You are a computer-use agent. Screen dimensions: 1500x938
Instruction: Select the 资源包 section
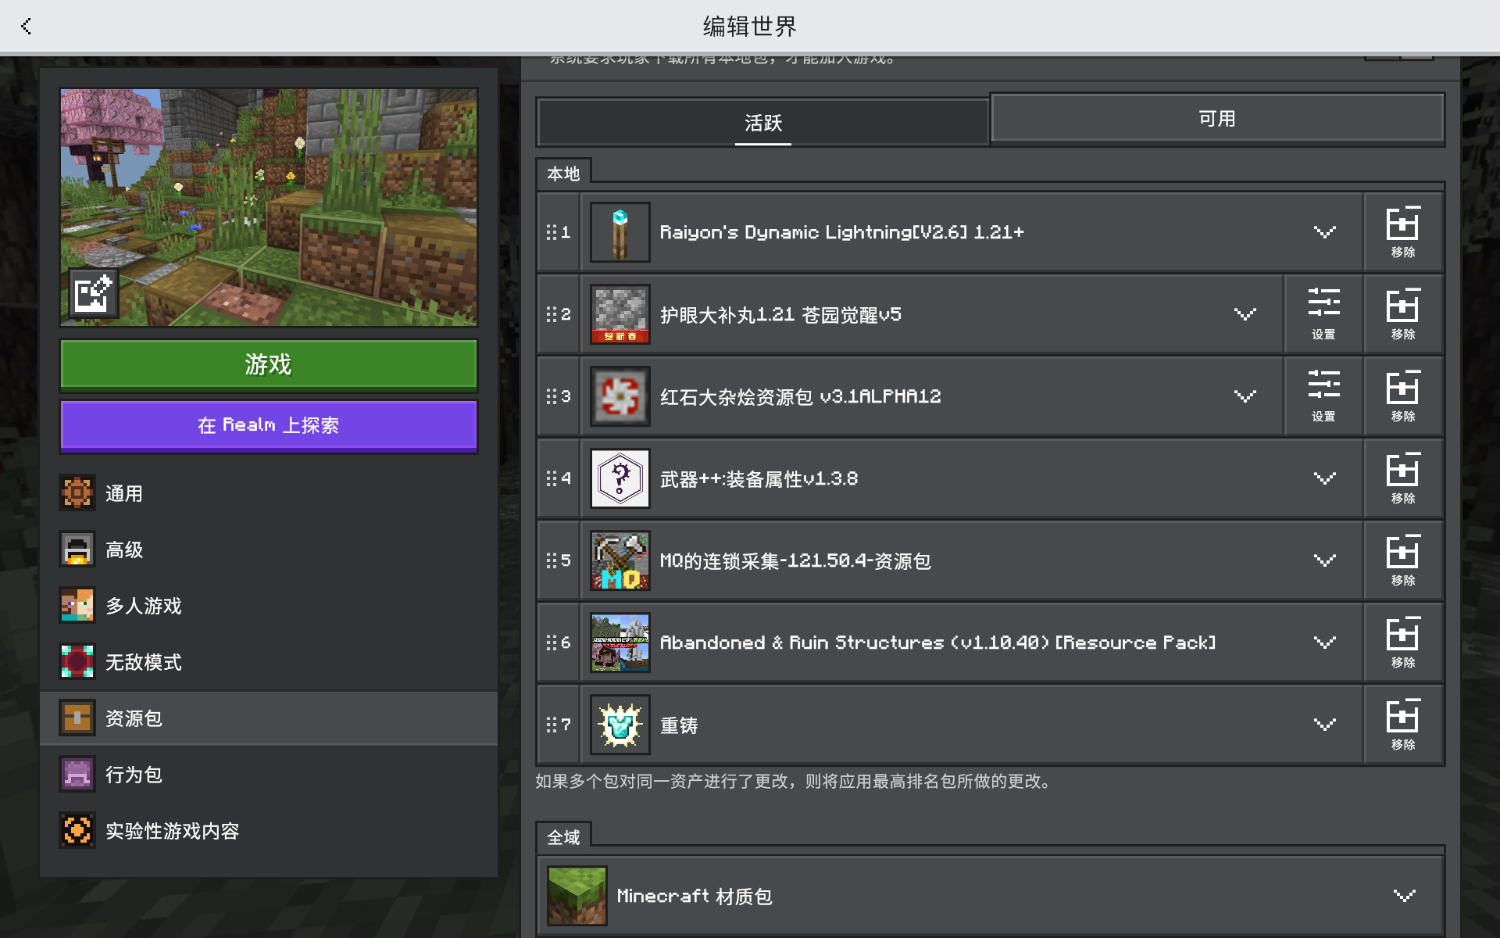point(269,718)
